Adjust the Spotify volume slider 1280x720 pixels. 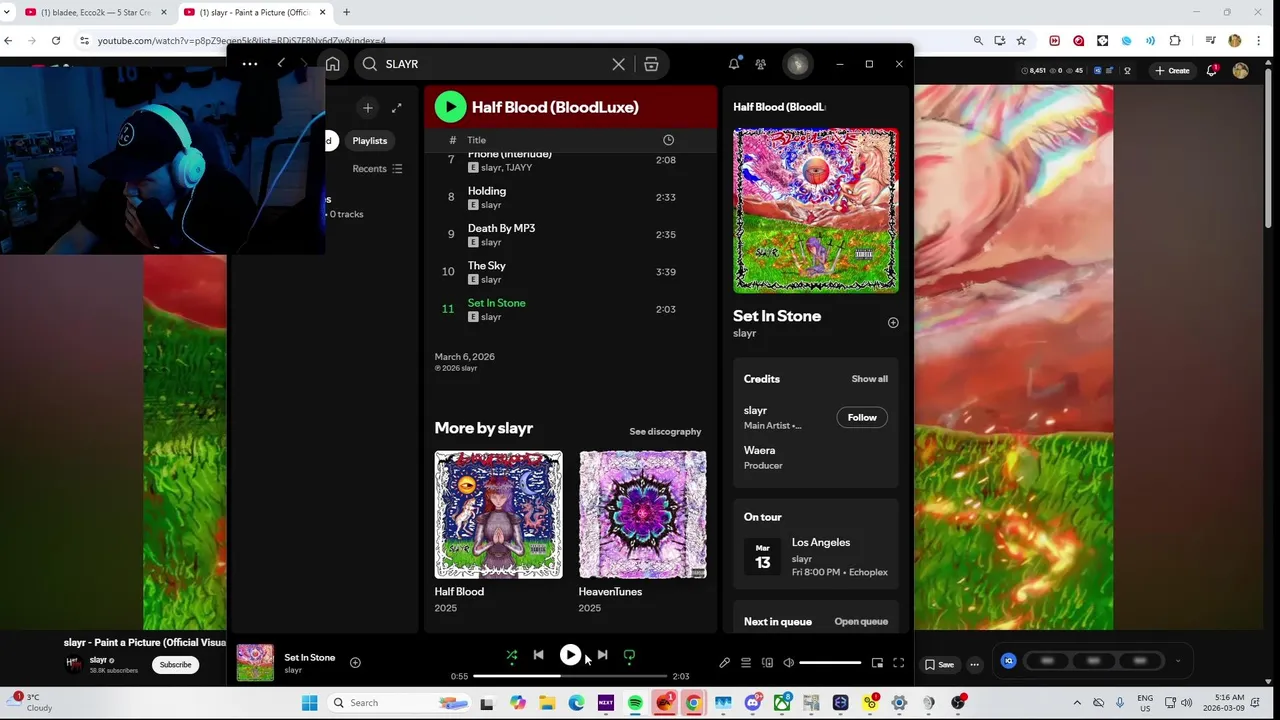[830, 663]
